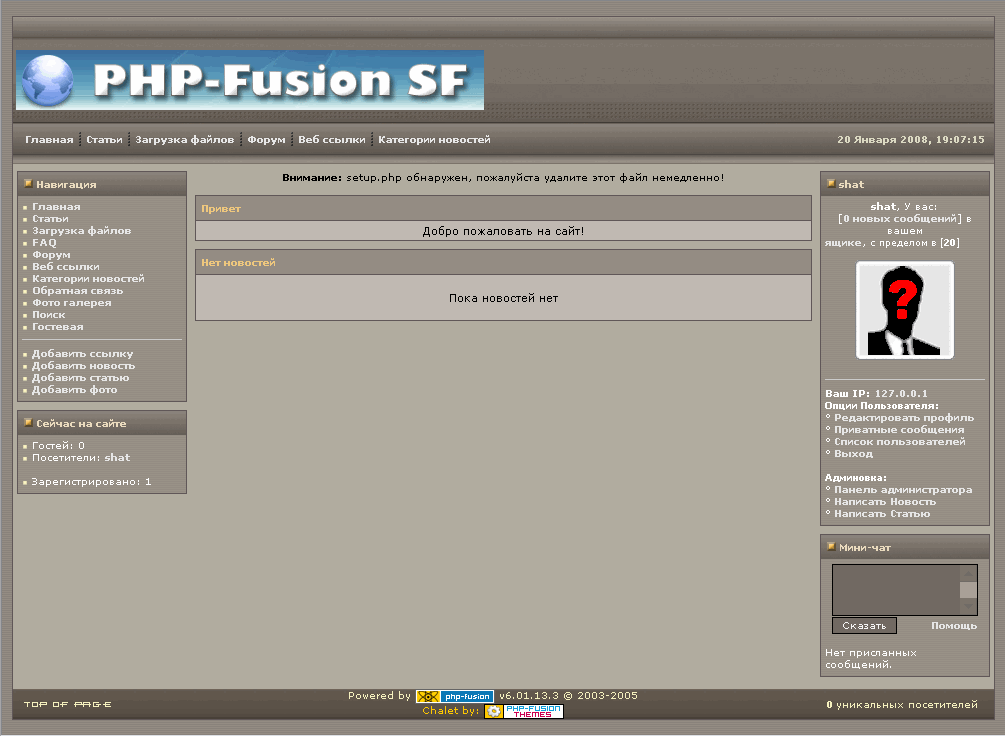This screenshot has width=1005, height=736.
Task: Open Форум in the navigation sidebar
Action: pyautogui.click(x=51, y=255)
